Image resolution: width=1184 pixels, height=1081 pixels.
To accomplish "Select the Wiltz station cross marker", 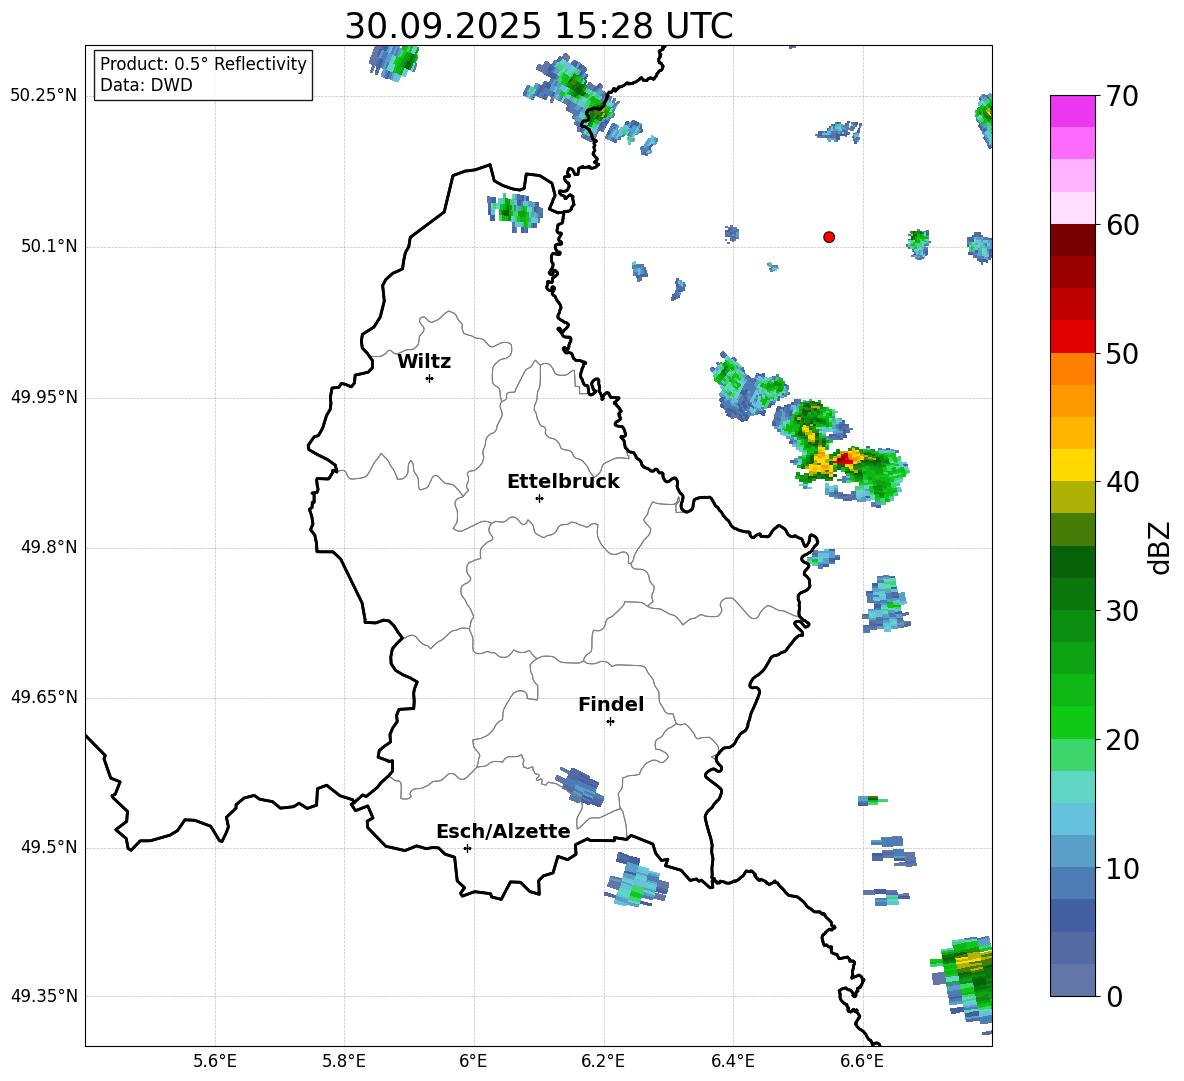I will coord(429,378).
